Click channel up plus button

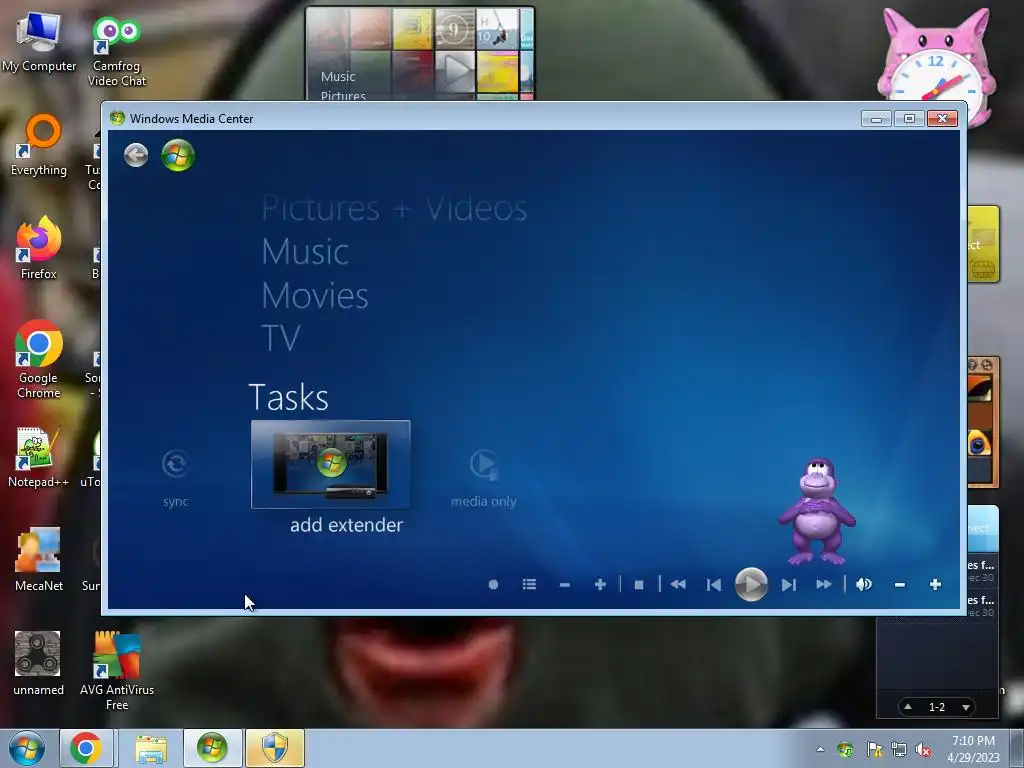click(600, 584)
